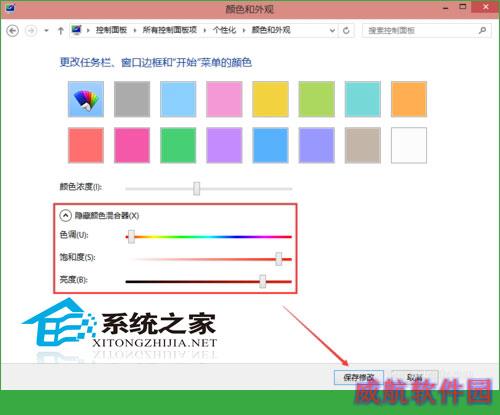
Task: Pick the light sky-blue swatch in top row
Action: pos(178,99)
